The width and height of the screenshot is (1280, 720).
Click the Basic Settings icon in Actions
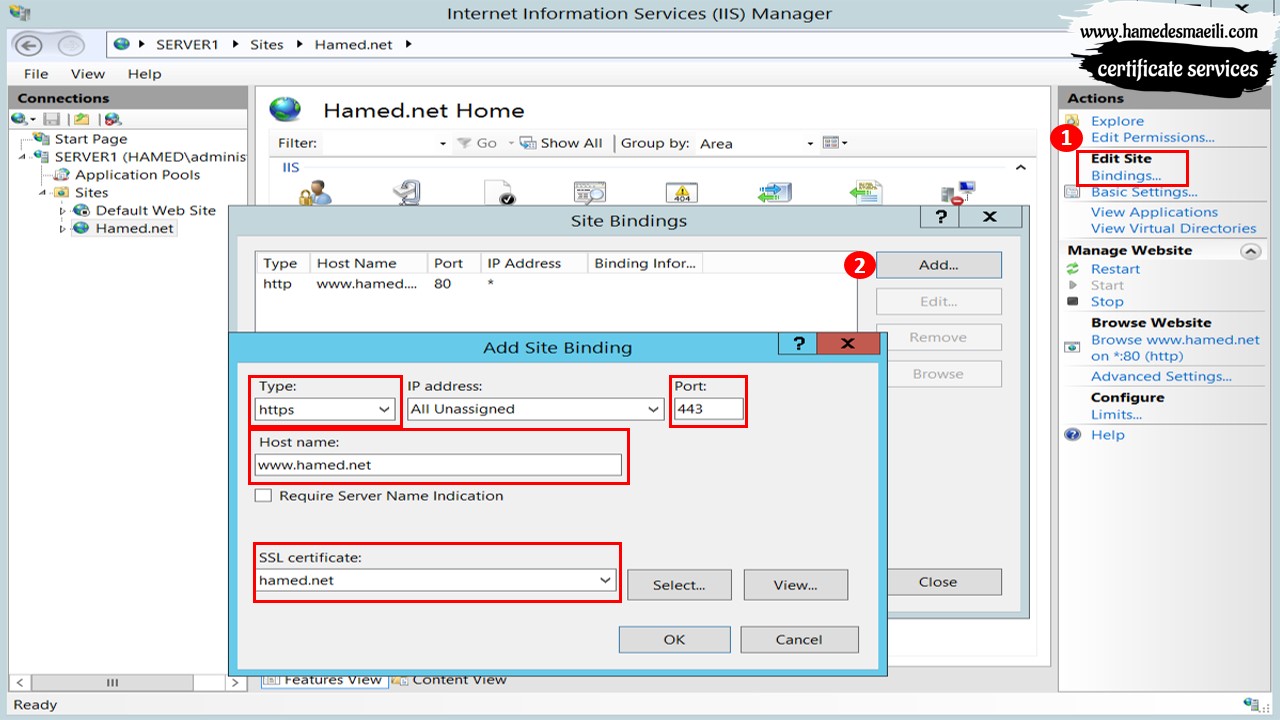click(x=1073, y=192)
